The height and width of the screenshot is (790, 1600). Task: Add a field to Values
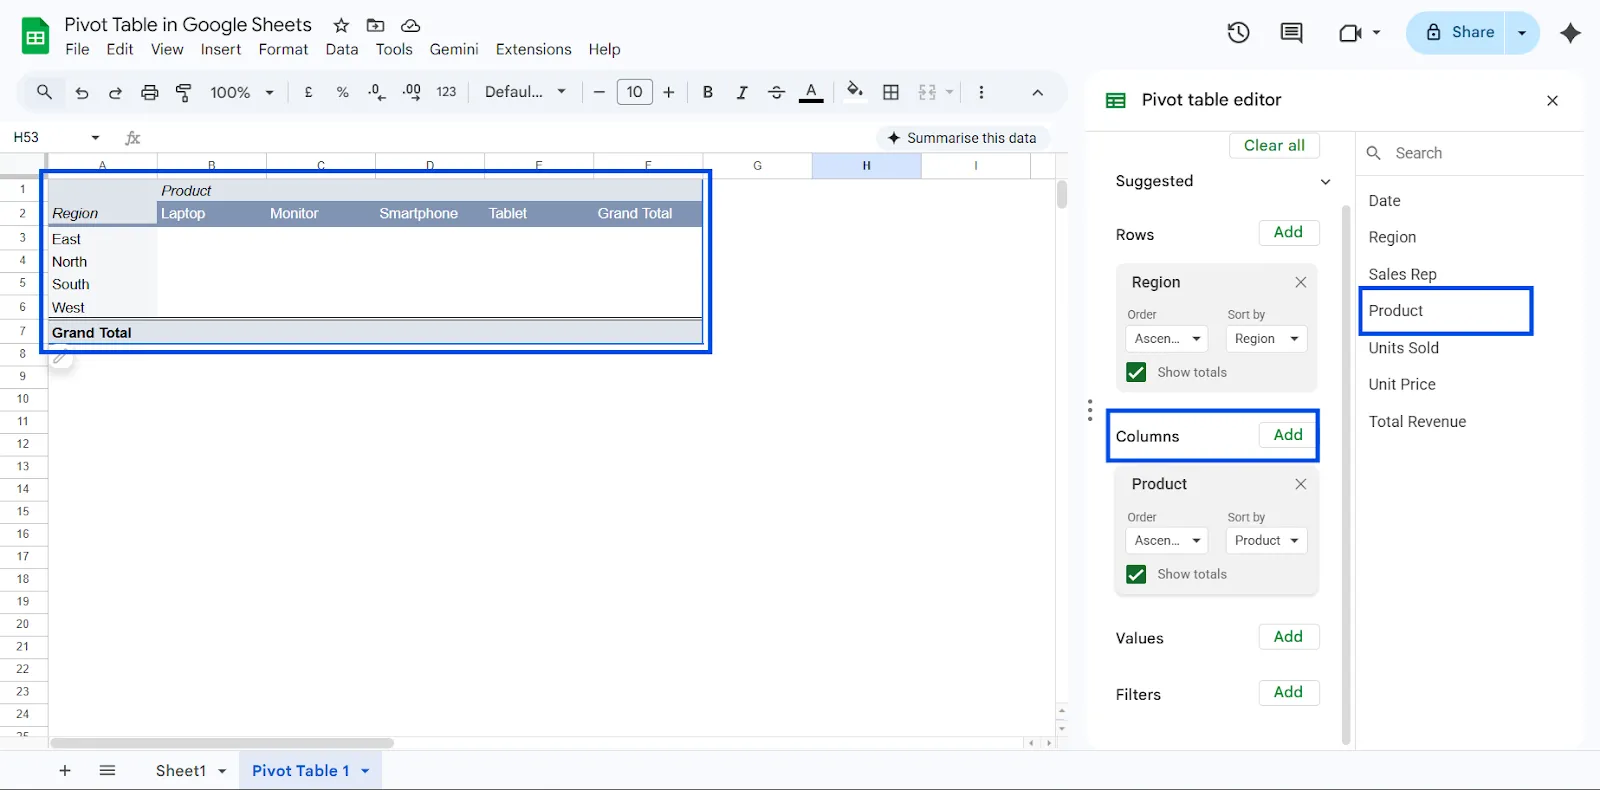click(1288, 637)
